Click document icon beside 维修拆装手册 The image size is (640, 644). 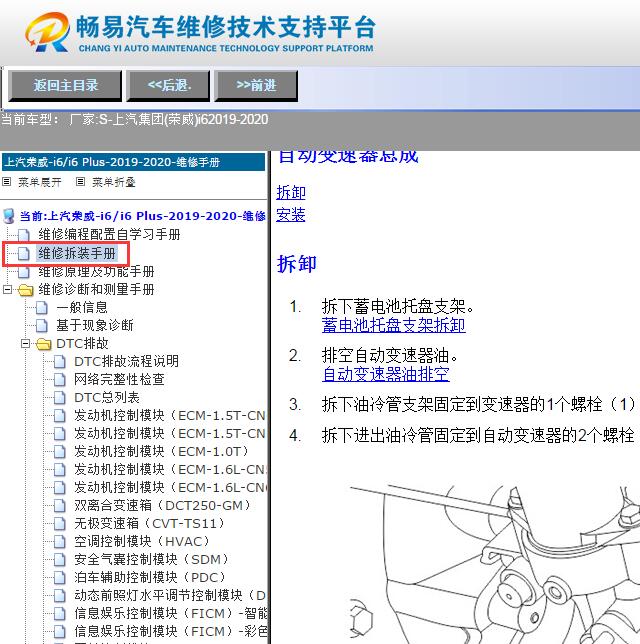tap(24, 254)
